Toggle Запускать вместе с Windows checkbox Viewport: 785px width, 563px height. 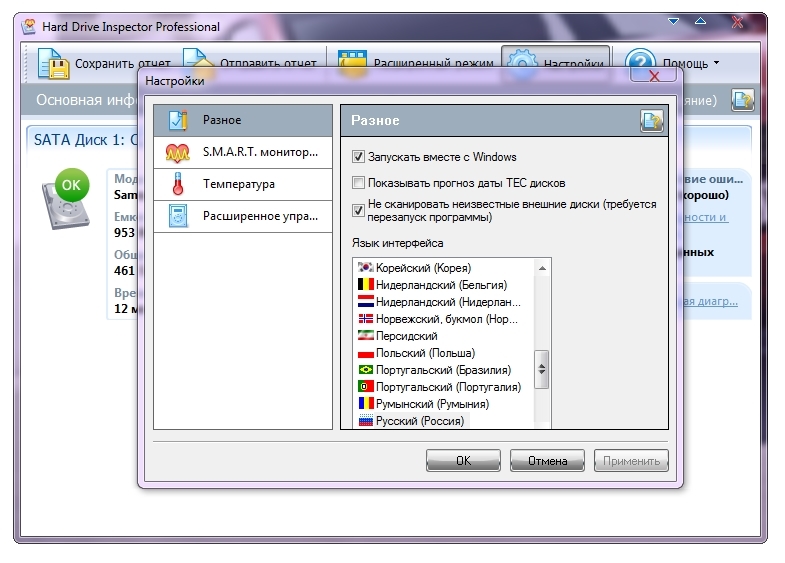[x=359, y=157]
